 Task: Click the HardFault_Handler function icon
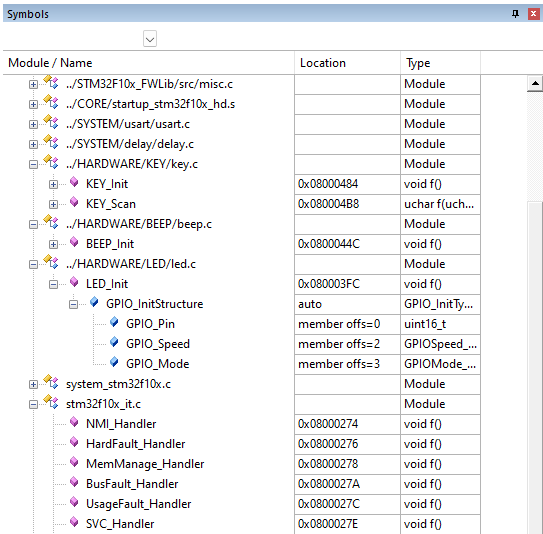(x=74, y=442)
